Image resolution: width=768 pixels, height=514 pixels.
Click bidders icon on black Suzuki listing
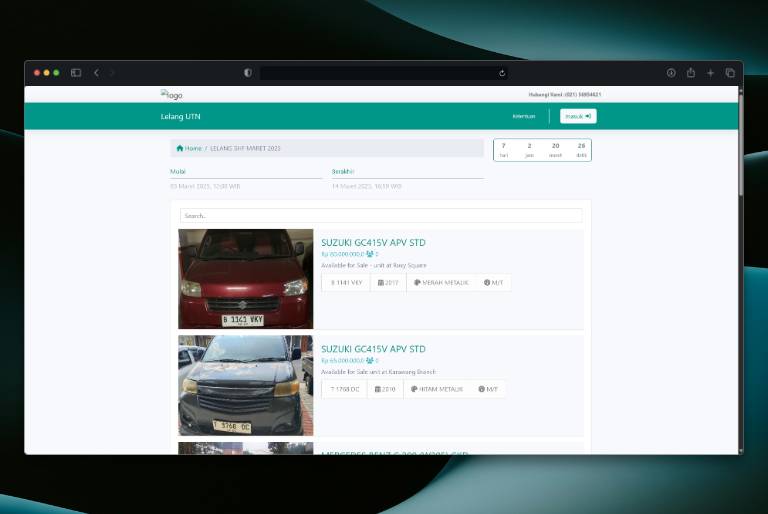[370, 360]
